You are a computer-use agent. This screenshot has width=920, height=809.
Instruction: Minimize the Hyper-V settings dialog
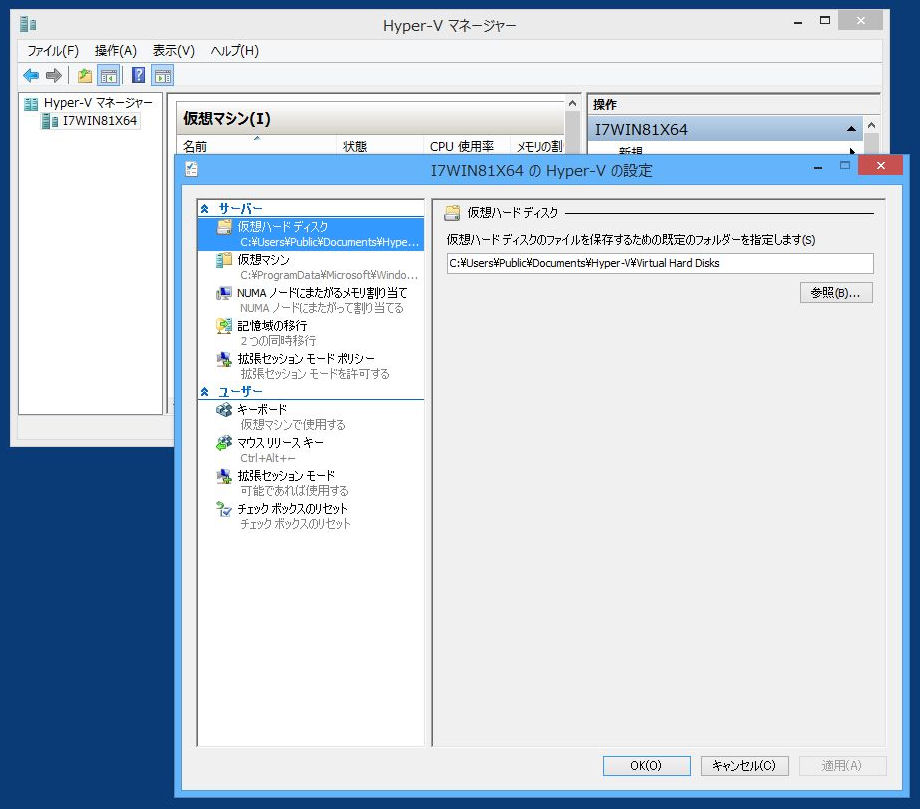click(x=818, y=167)
